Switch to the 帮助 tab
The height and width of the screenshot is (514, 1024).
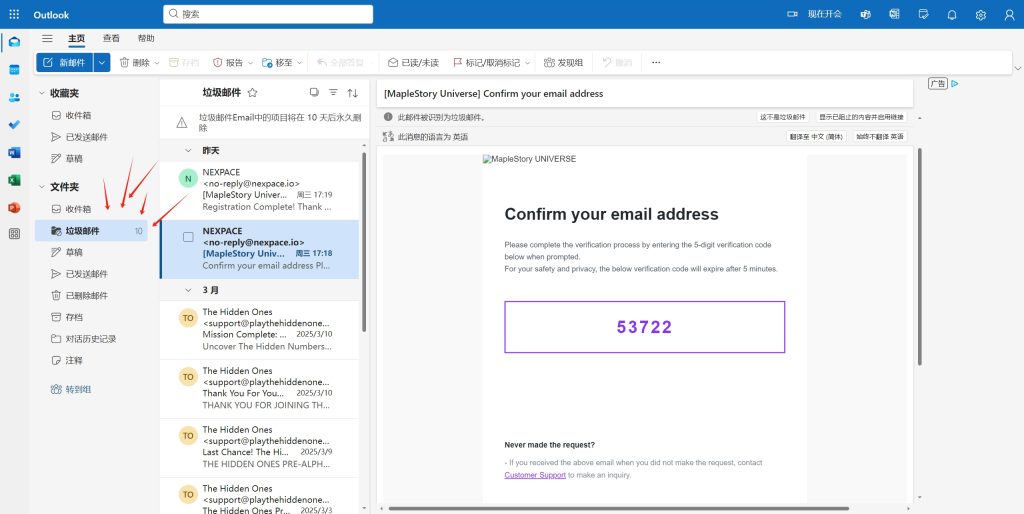click(x=146, y=39)
